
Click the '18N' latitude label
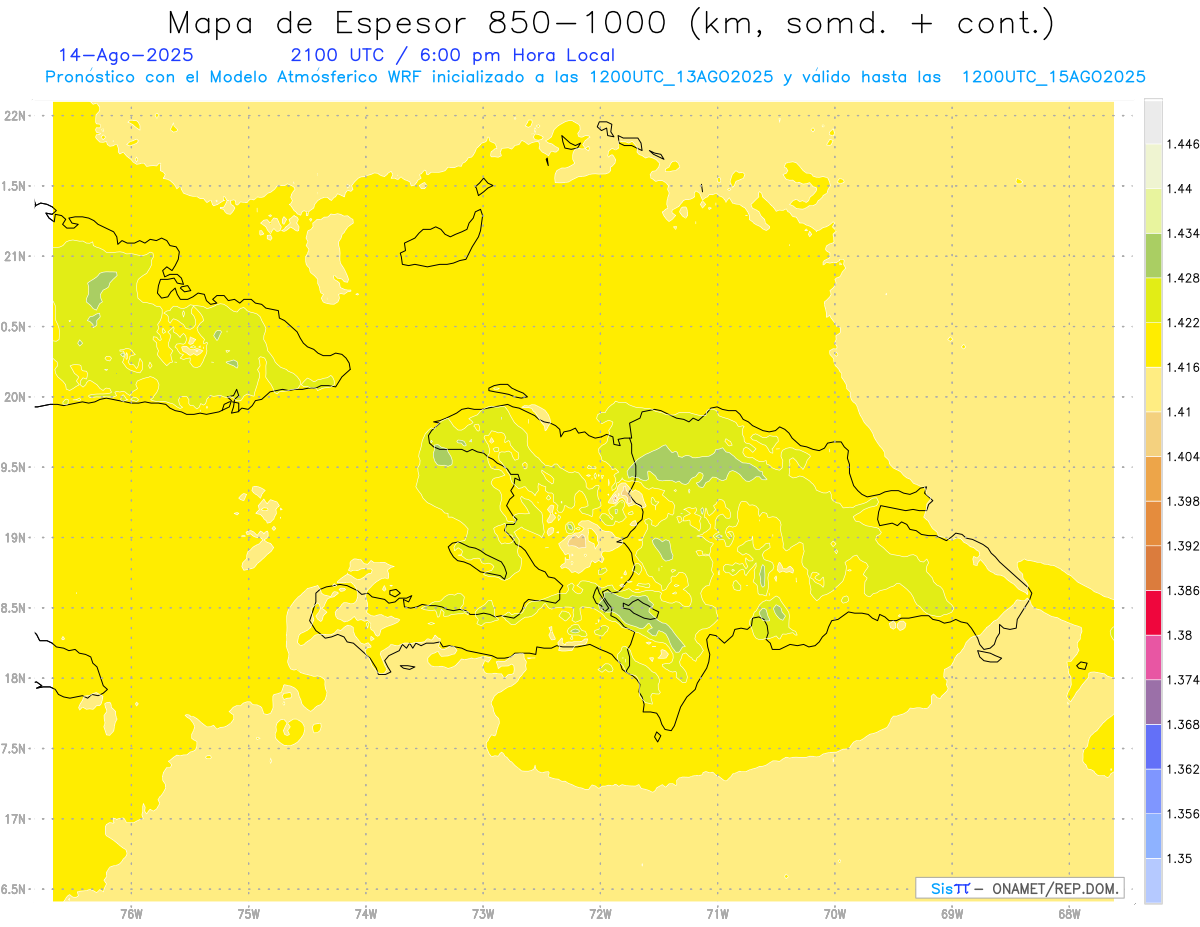point(15,678)
